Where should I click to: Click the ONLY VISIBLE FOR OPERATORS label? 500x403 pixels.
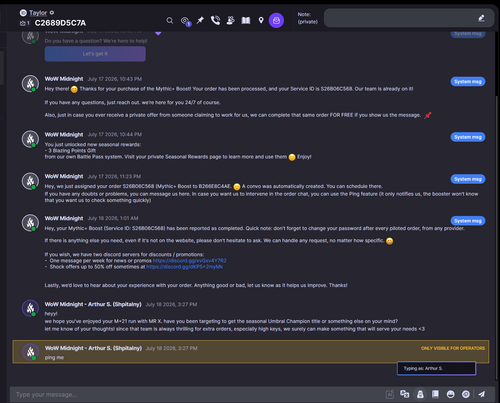point(453,348)
